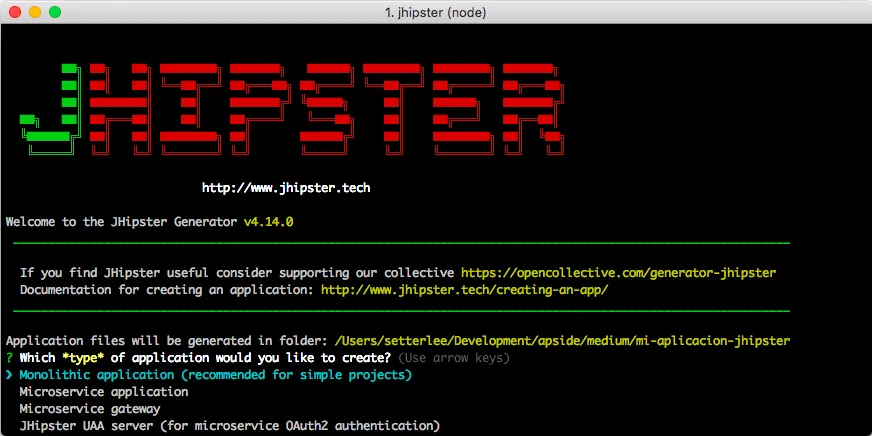
Task: Close the jhipster terminal window
Action: point(15,12)
